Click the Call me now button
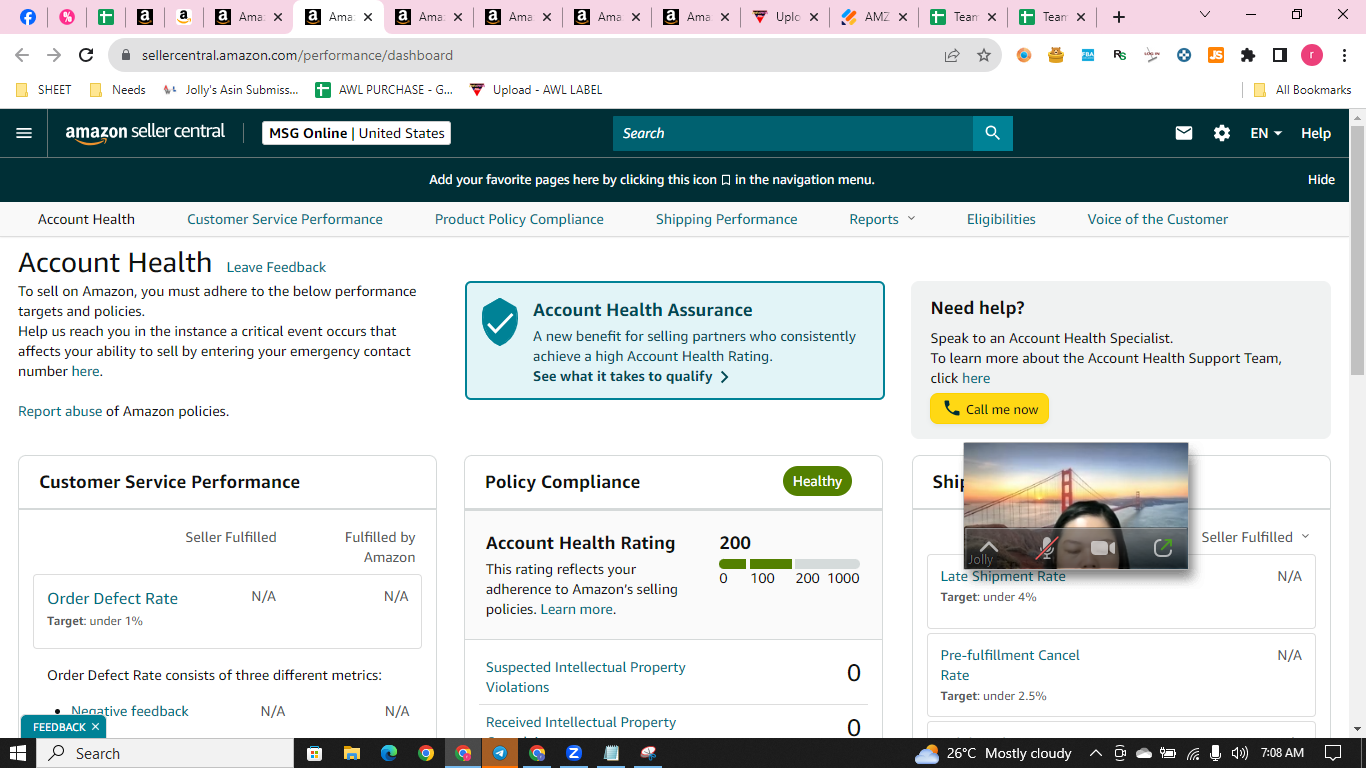Viewport: 1366px width, 768px height. tap(989, 409)
